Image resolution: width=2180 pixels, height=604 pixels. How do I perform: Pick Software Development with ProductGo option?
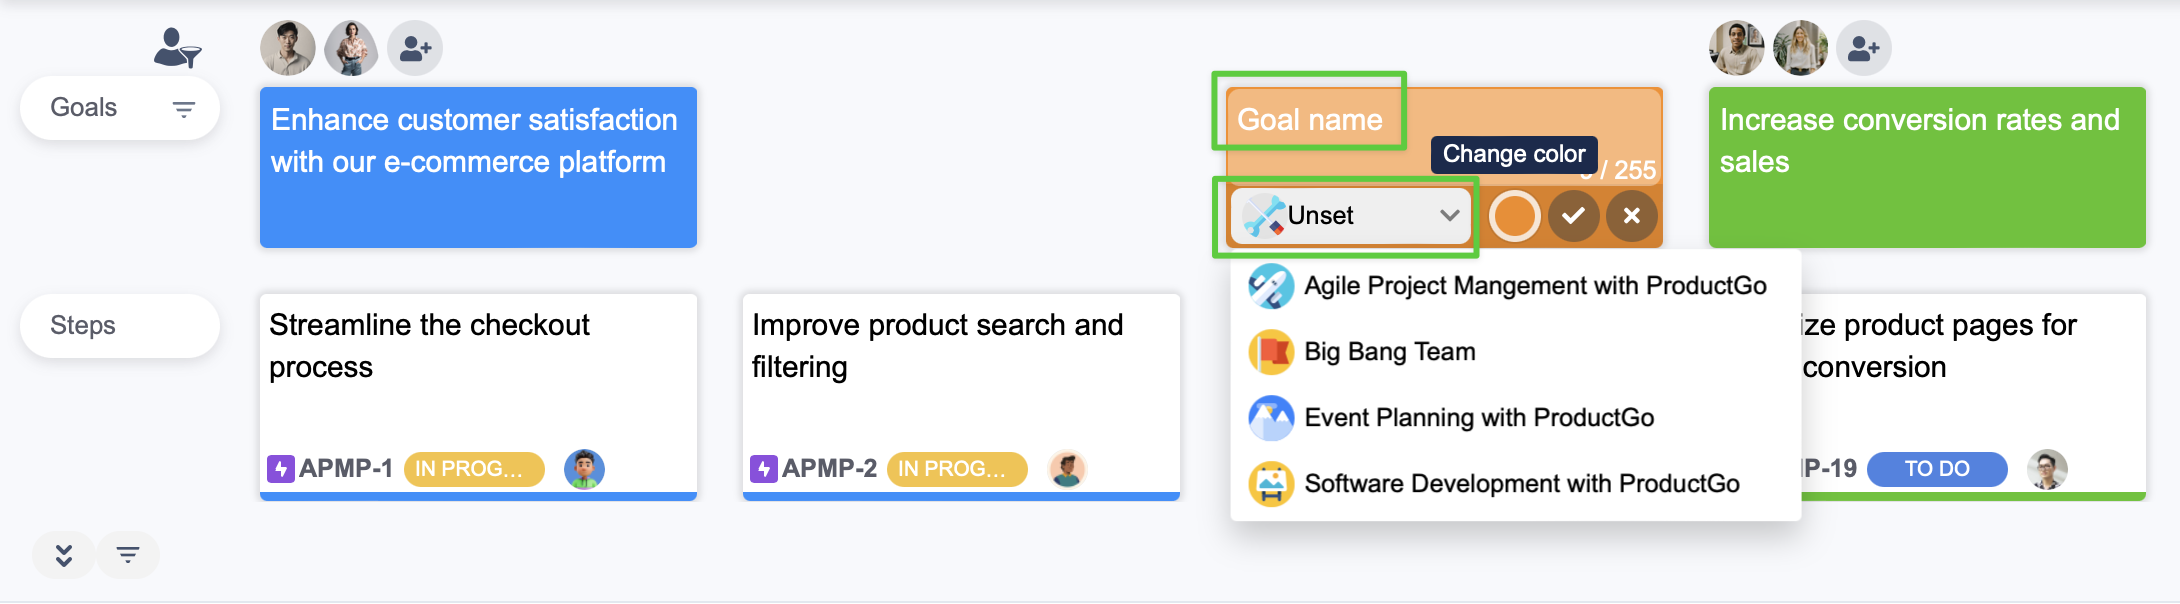(x=1521, y=484)
